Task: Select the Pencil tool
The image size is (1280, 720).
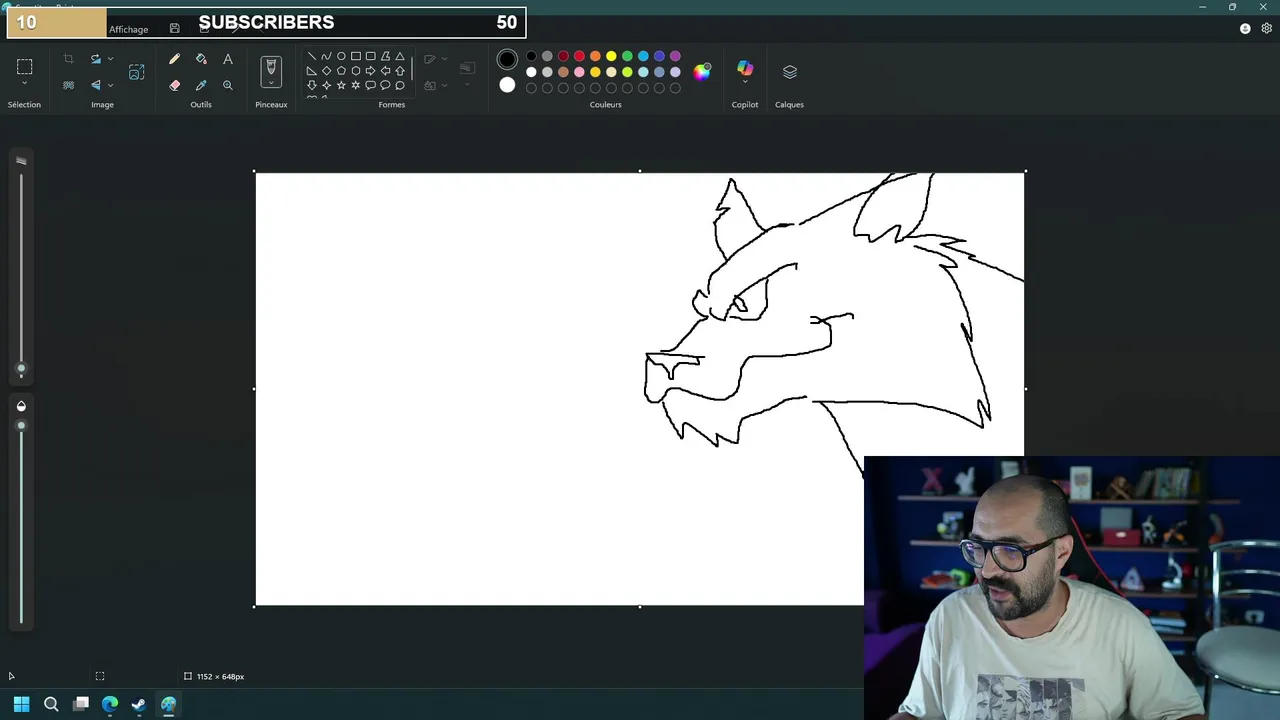Action: (x=174, y=59)
